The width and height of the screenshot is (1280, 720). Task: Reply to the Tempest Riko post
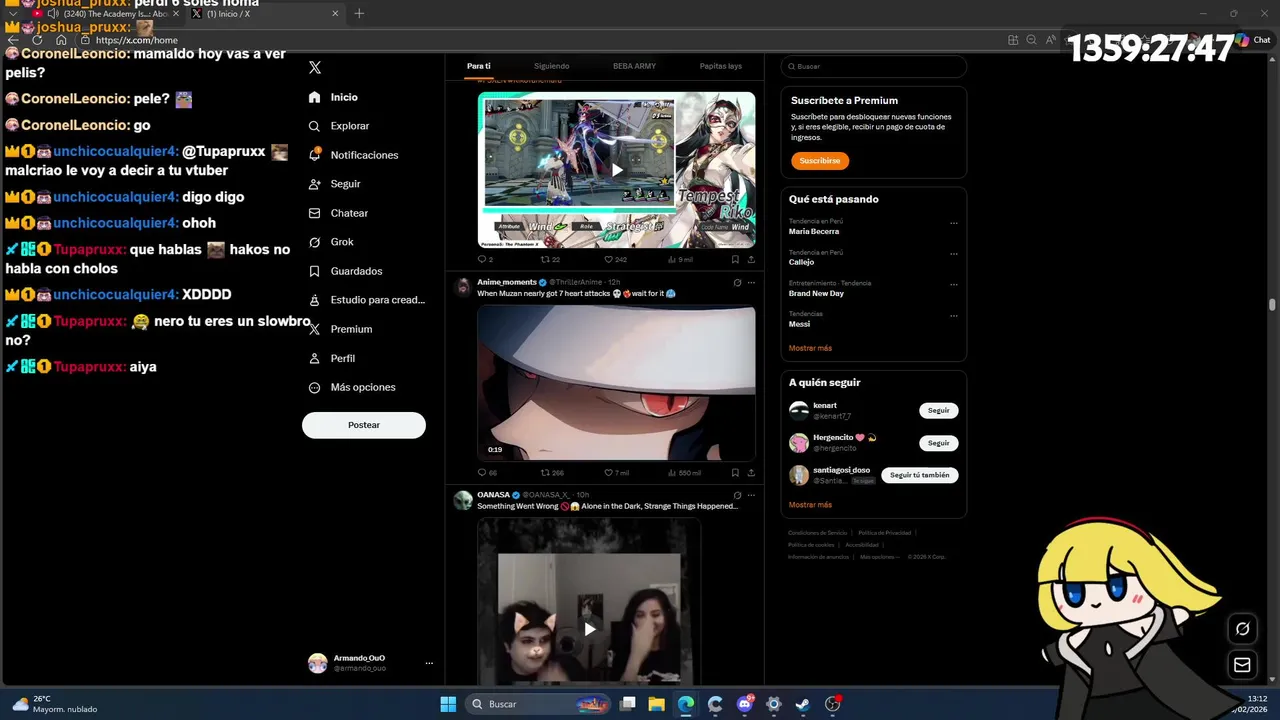click(485, 259)
